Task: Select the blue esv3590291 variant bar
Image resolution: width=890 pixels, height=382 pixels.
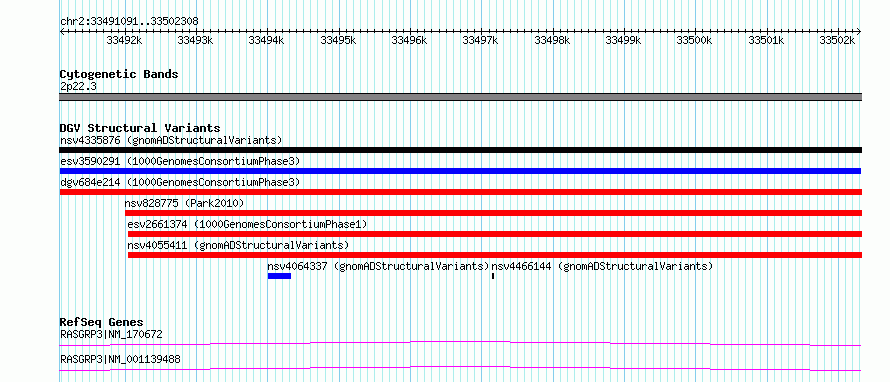Action: [x=460, y=171]
